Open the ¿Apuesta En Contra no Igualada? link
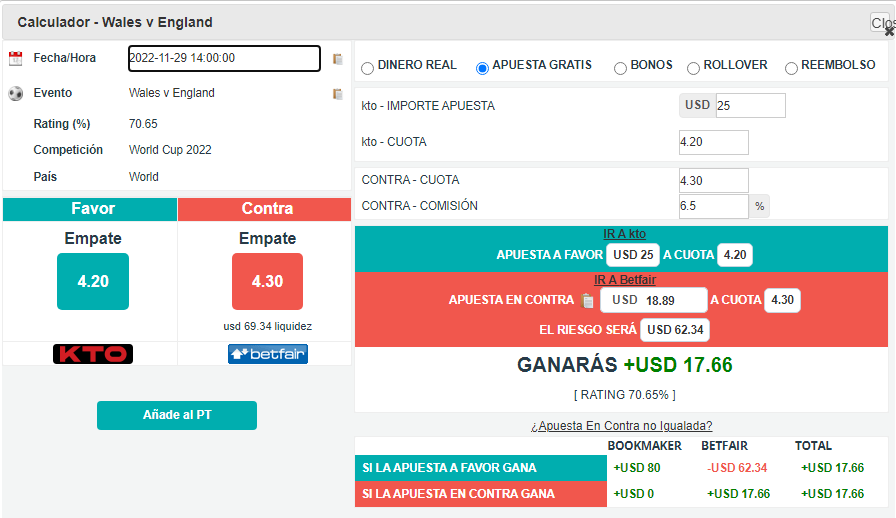The width and height of the screenshot is (896, 518). point(621,426)
